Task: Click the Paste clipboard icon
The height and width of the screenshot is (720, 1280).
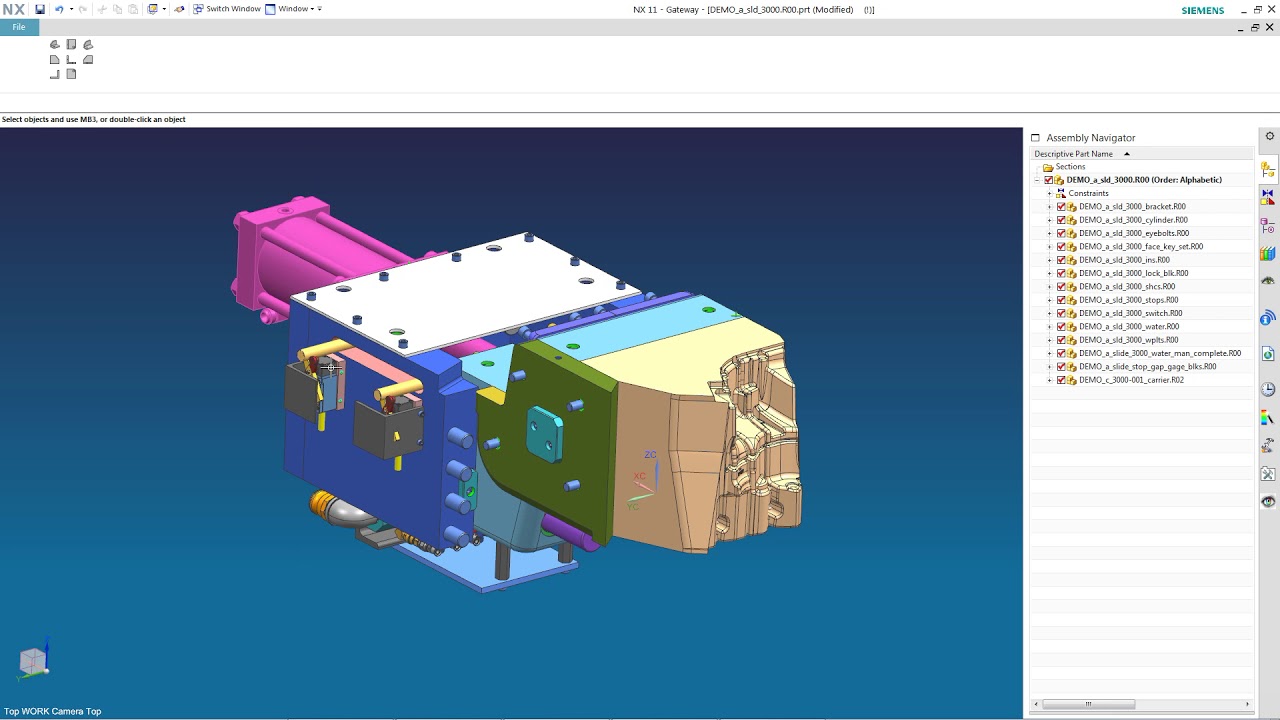Action: [132, 9]
